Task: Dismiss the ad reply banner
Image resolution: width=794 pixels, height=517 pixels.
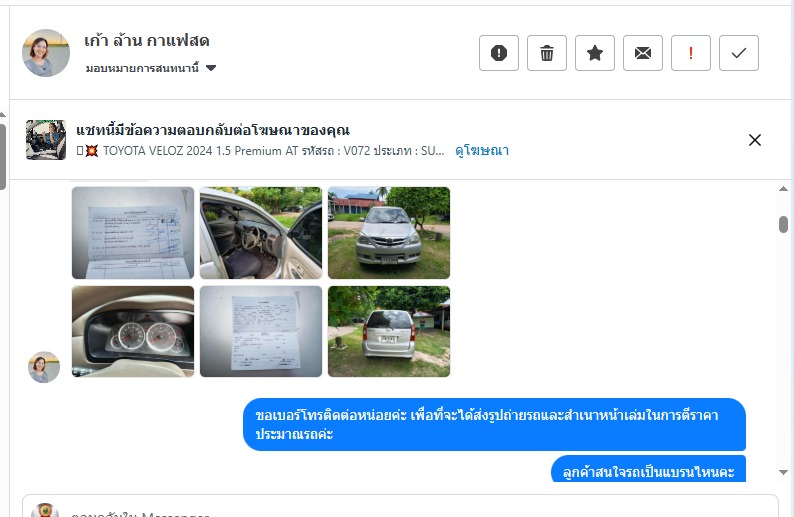Action: point(755,140)
